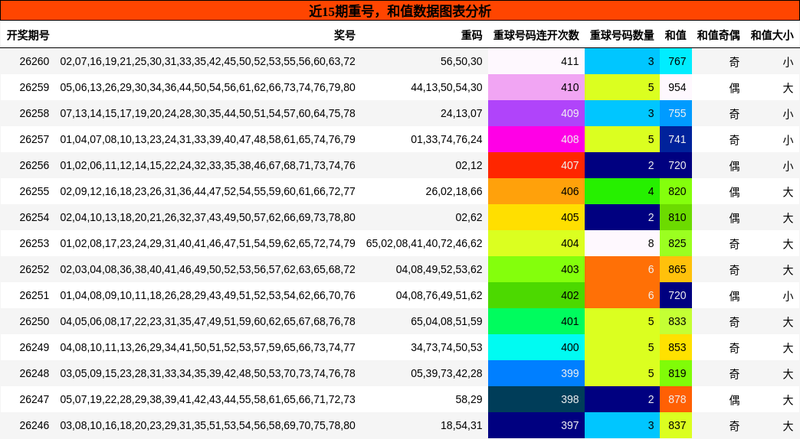Click the blue 399 cell
The image size is (800, 439).
tap(536, 374)
